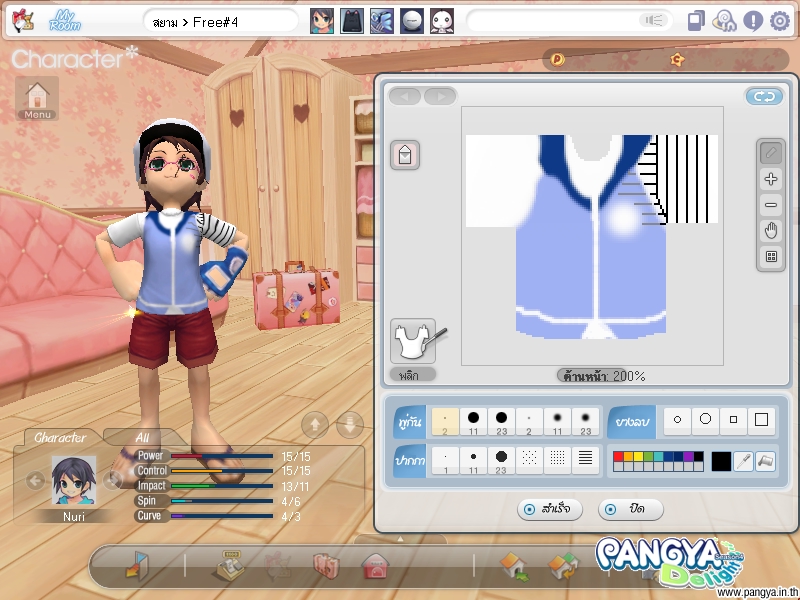Click the round up-arrow button above the stats
Viewport: 800px width, 600px height.
coord(315,424)
